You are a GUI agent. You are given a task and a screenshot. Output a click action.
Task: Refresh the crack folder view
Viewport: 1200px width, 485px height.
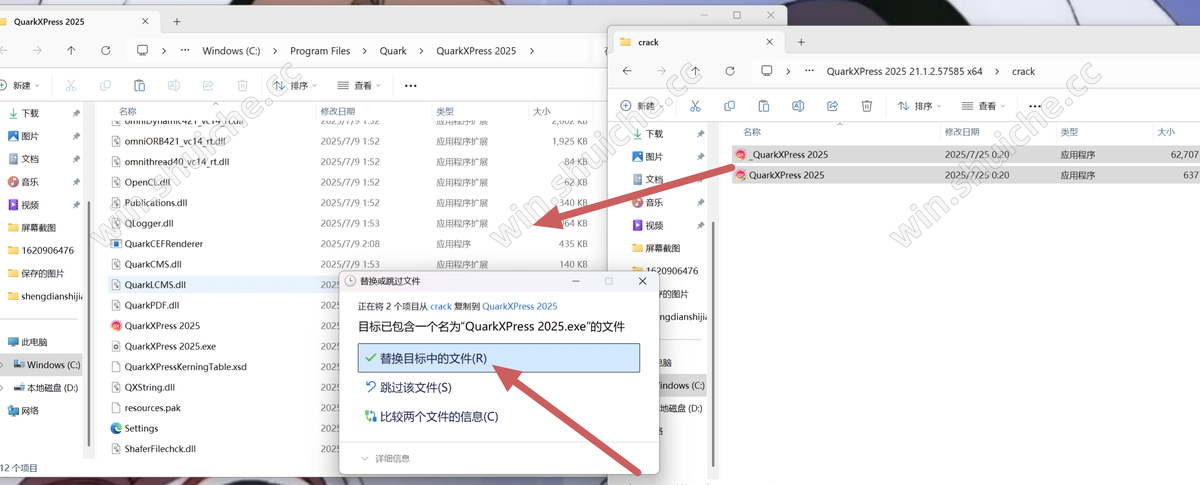point(730,71)
